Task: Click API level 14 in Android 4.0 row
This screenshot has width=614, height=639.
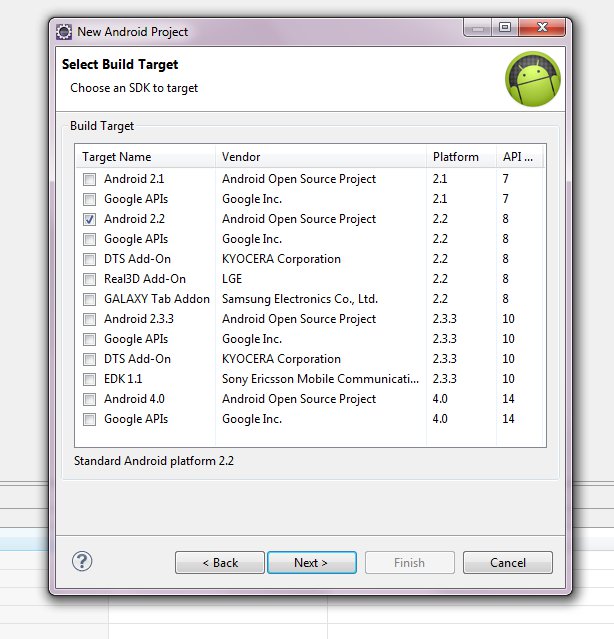Action: click(x=508, y=399)
